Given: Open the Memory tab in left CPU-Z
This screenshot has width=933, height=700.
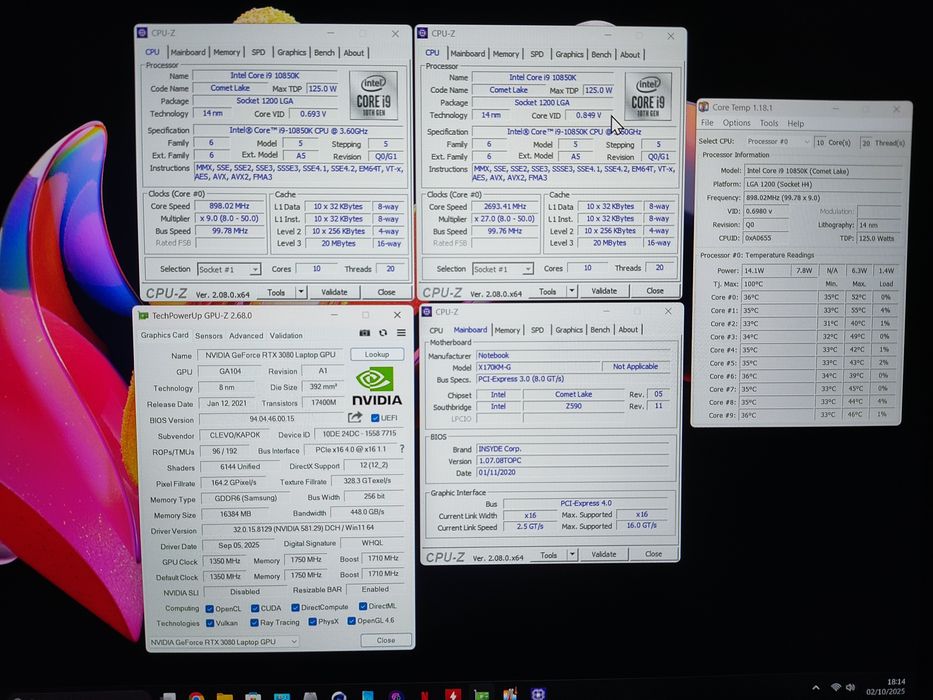Looking at the screenshot, I should coord(227,52).
